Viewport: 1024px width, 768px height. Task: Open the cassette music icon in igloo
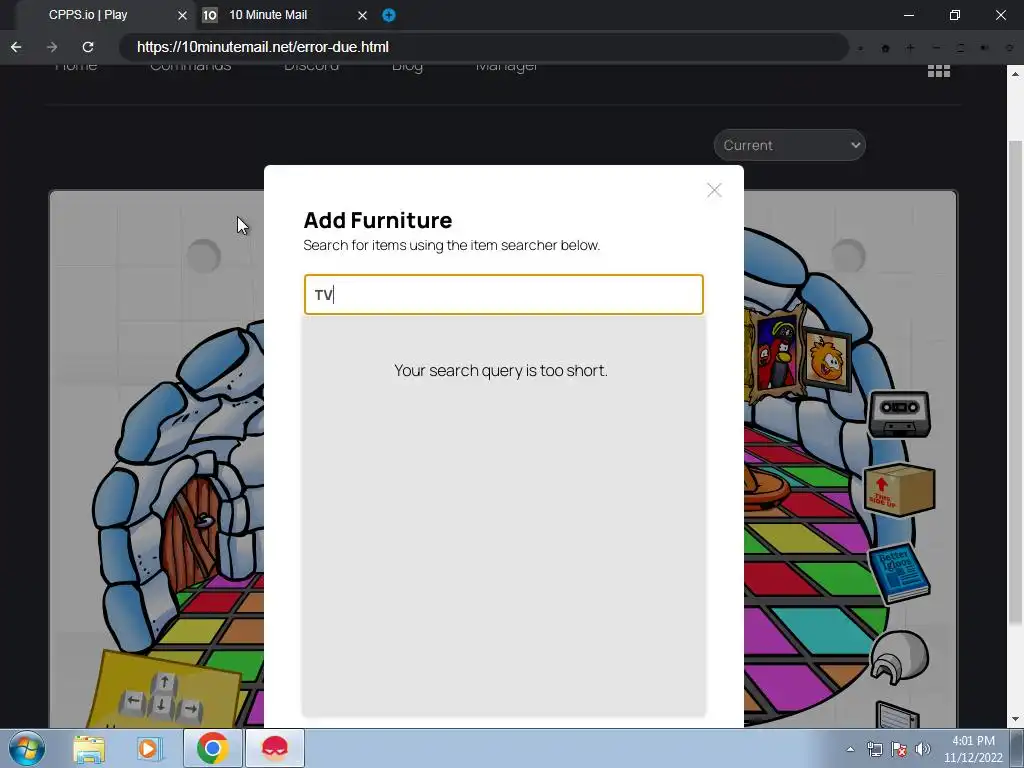(x=899, y=414)
